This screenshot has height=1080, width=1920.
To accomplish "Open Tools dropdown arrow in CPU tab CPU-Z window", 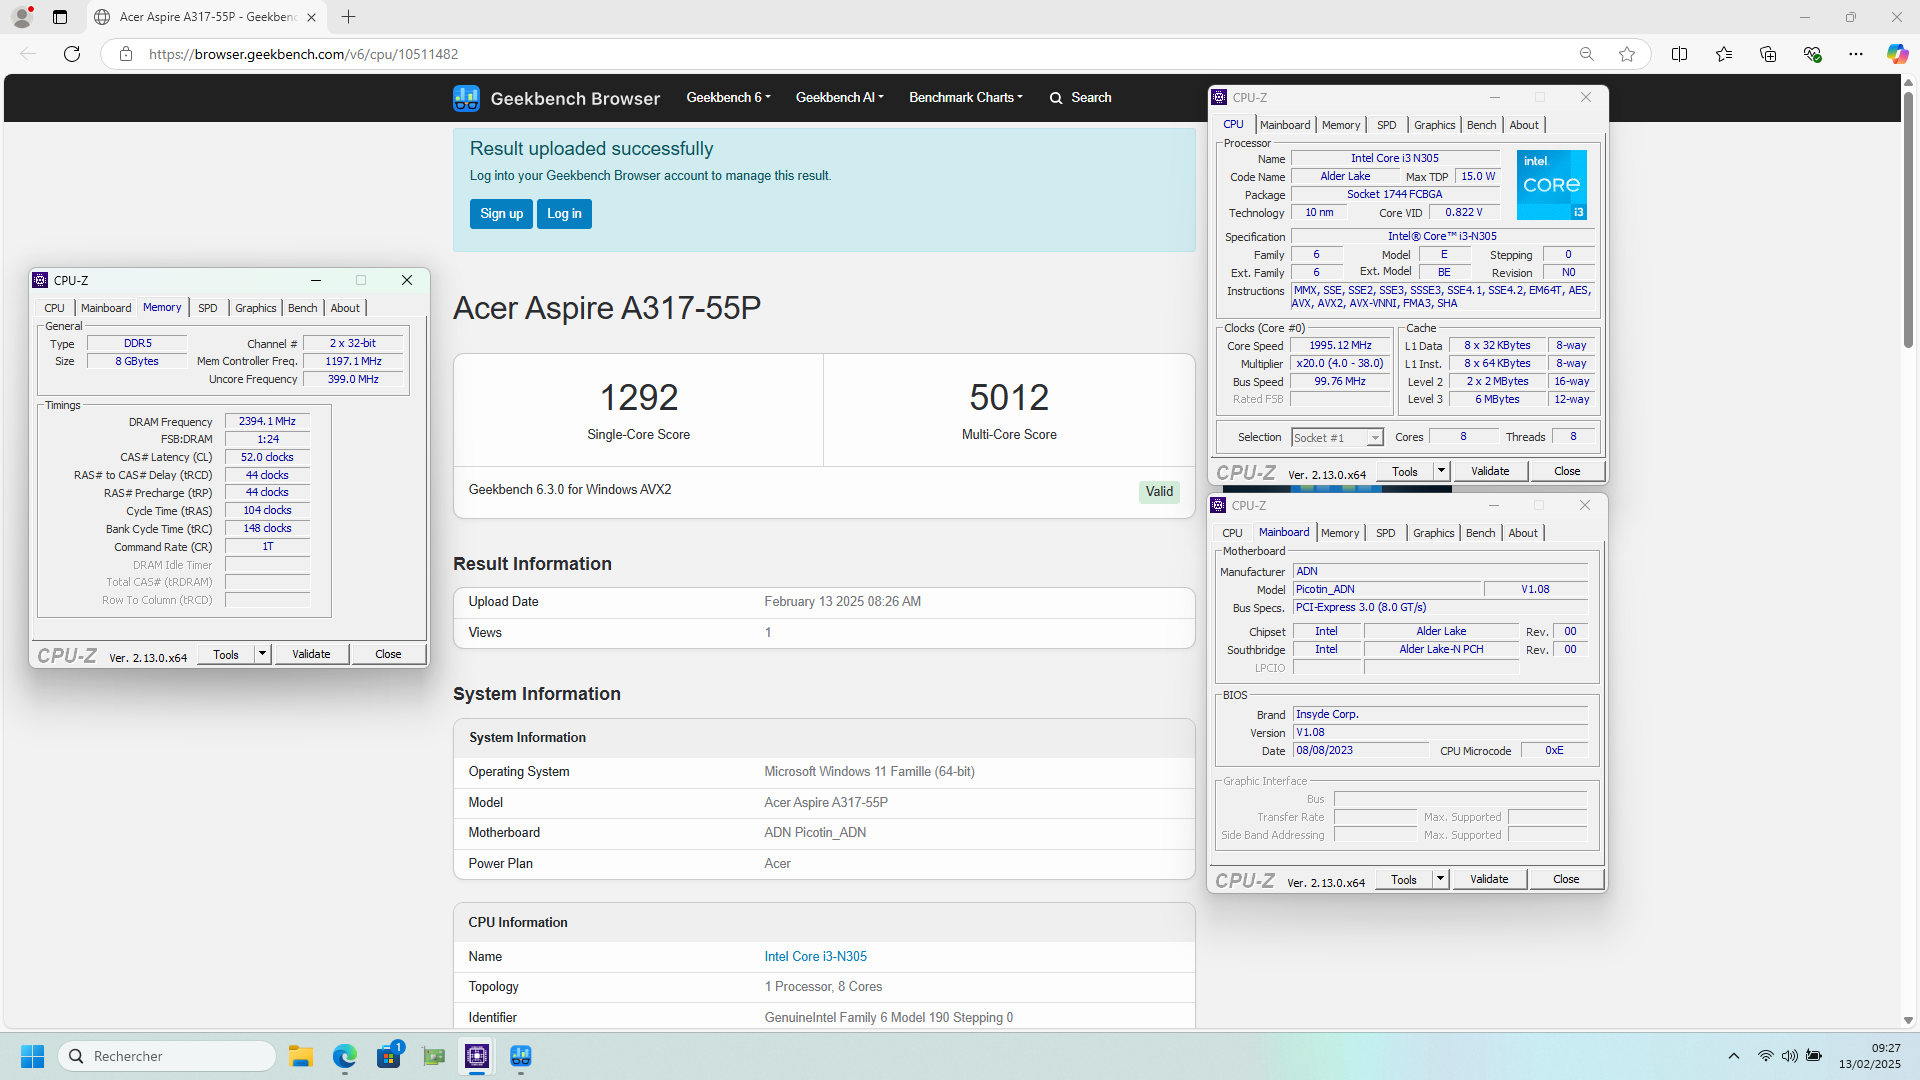I will pyautogui.click(x=1441, y=471).
